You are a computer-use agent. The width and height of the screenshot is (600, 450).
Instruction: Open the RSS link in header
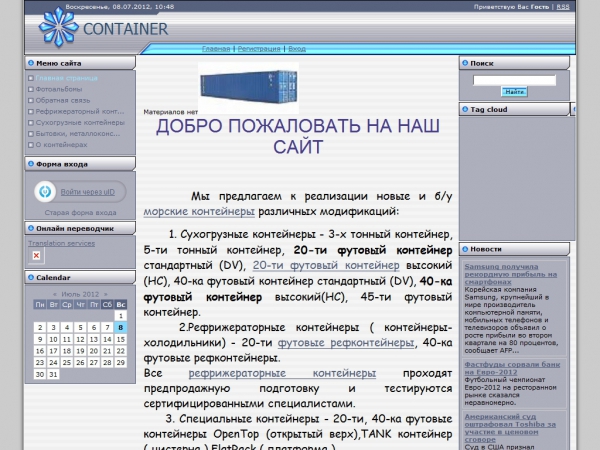point(563,6)
